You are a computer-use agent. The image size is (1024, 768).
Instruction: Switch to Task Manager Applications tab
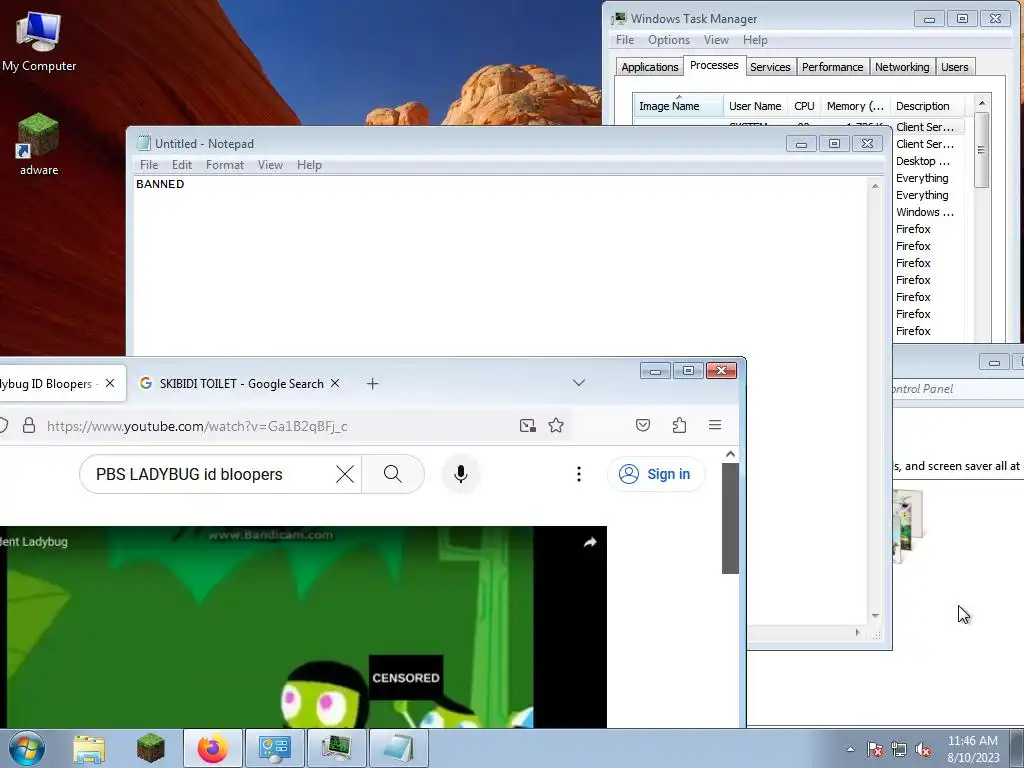pyautogui.click(x=650, y=67)
